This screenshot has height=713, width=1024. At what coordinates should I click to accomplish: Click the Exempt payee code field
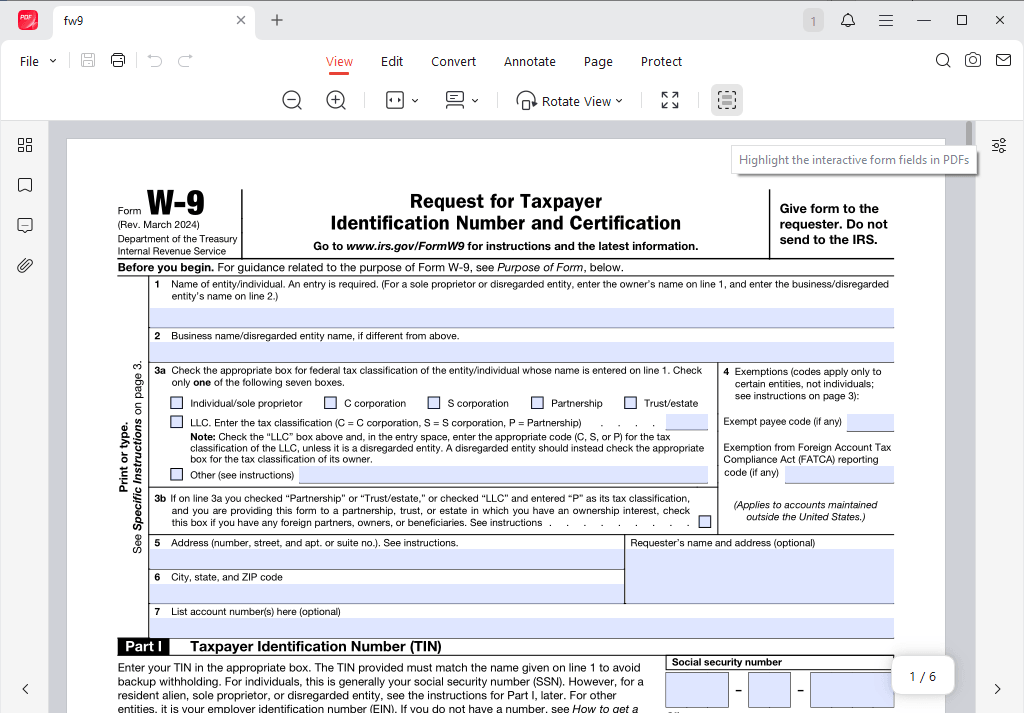[870, 422]
